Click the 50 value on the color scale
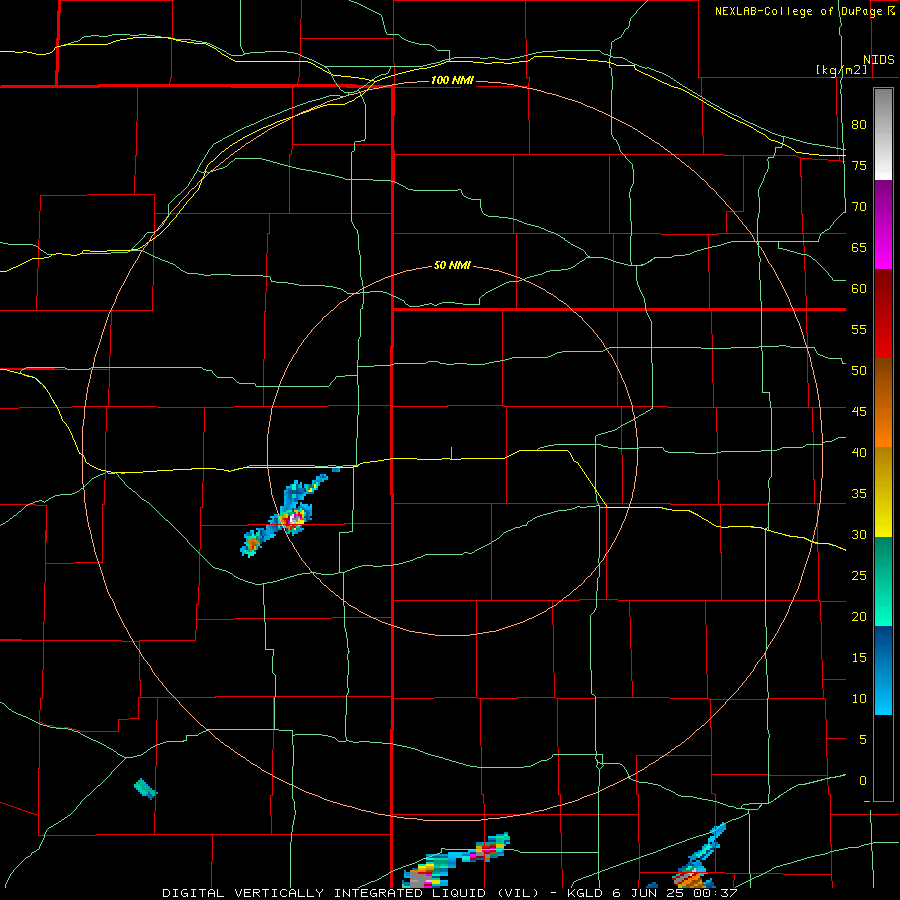 click(859, 371)
